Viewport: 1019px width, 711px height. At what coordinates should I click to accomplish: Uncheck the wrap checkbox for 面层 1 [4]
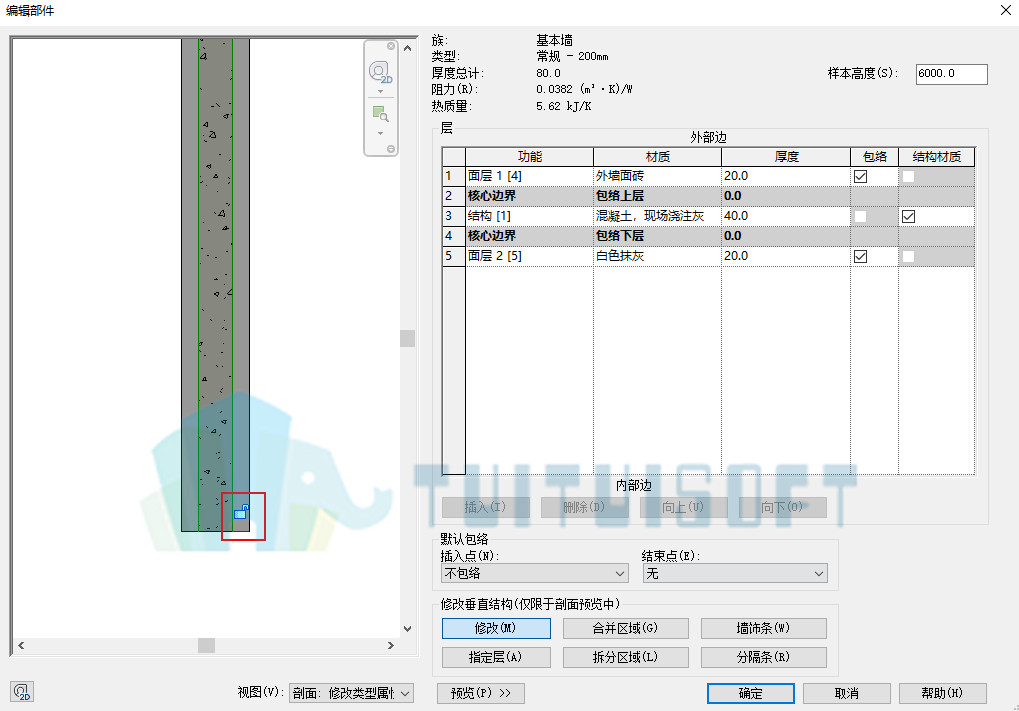(860, 176)
